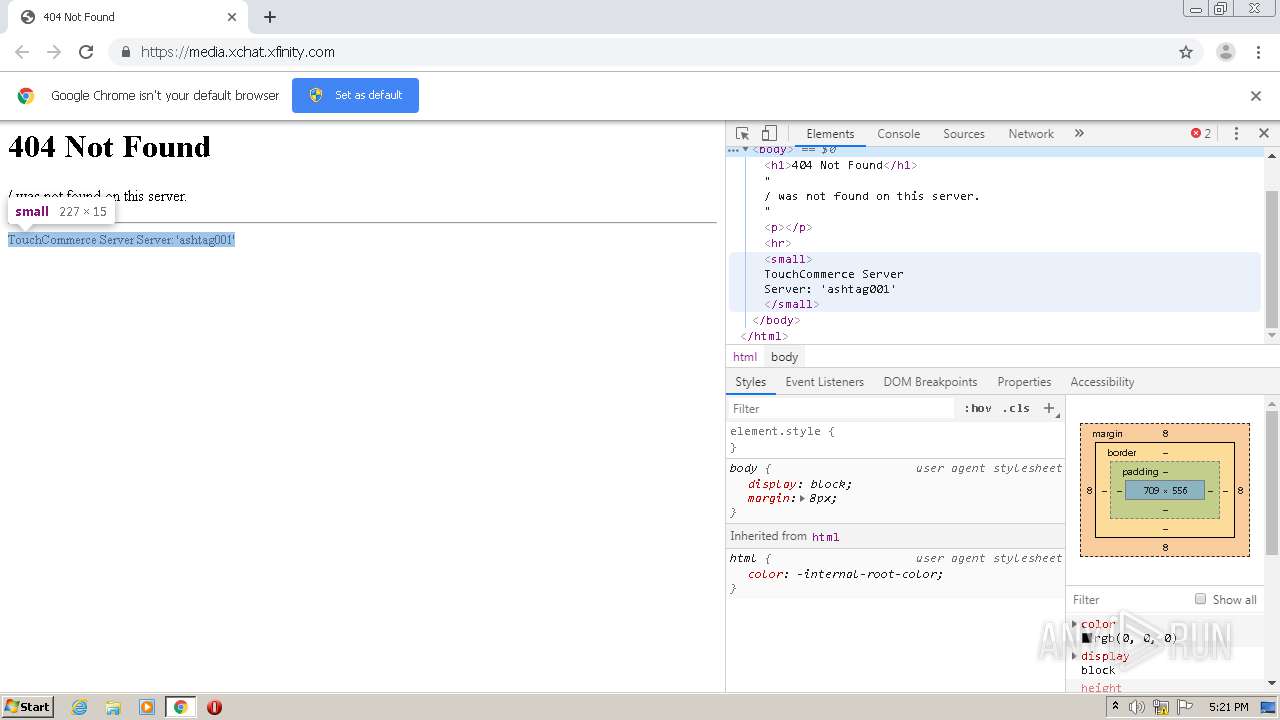
Task: Activate the inspect element picker tool
Action: pyautogui.click(x=742, y=134)
